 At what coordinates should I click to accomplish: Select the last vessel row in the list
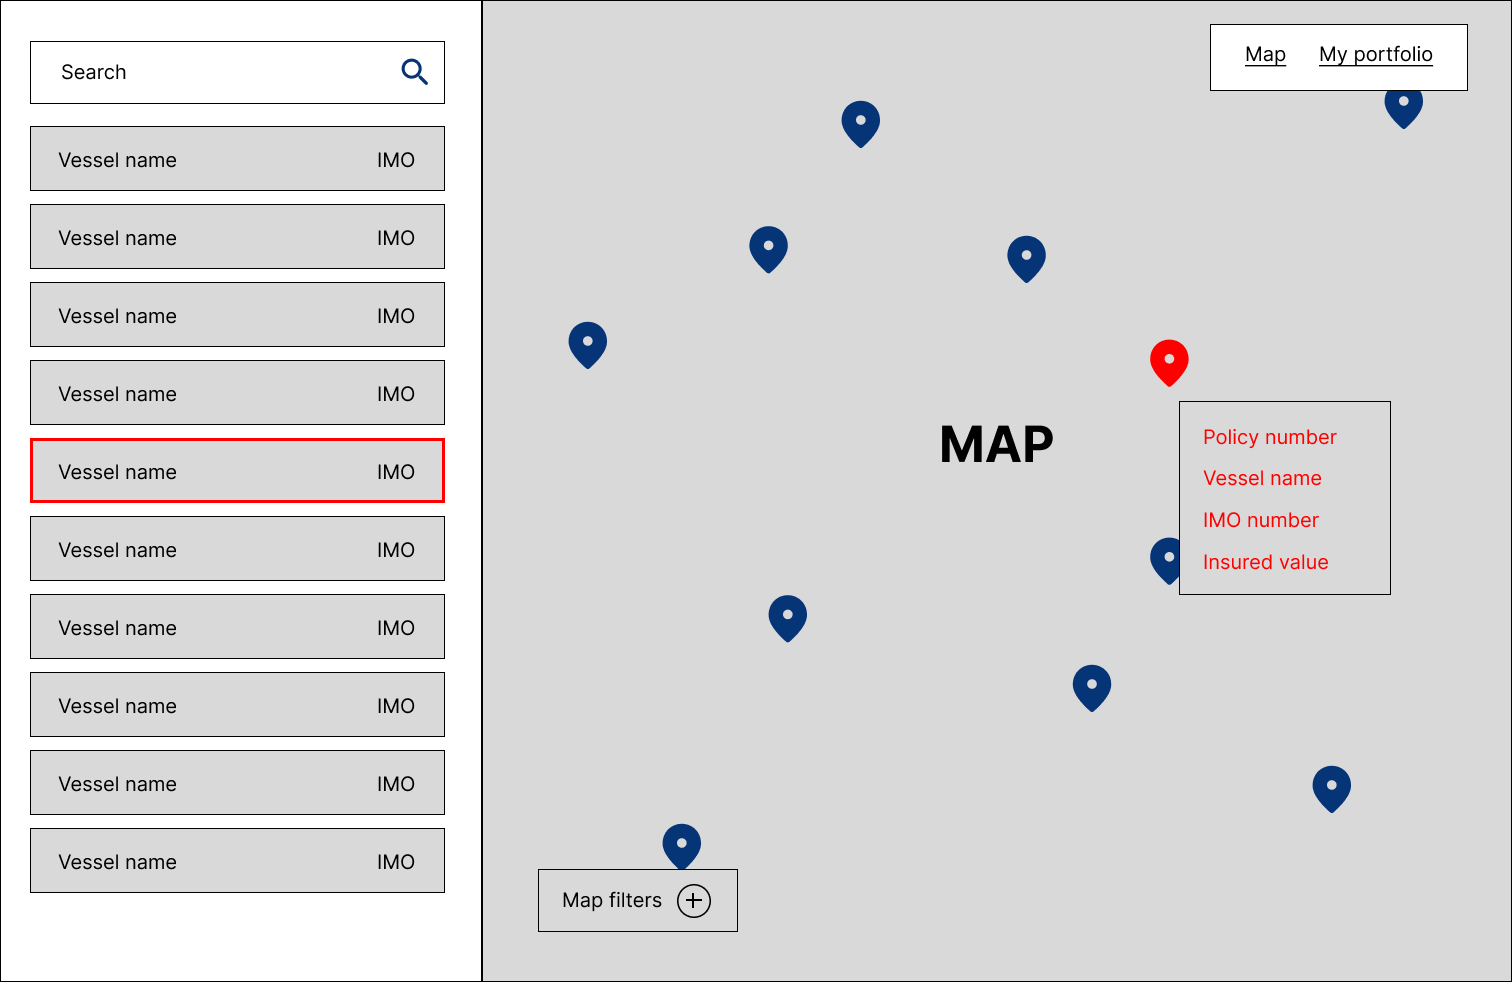tap(237, 861)
